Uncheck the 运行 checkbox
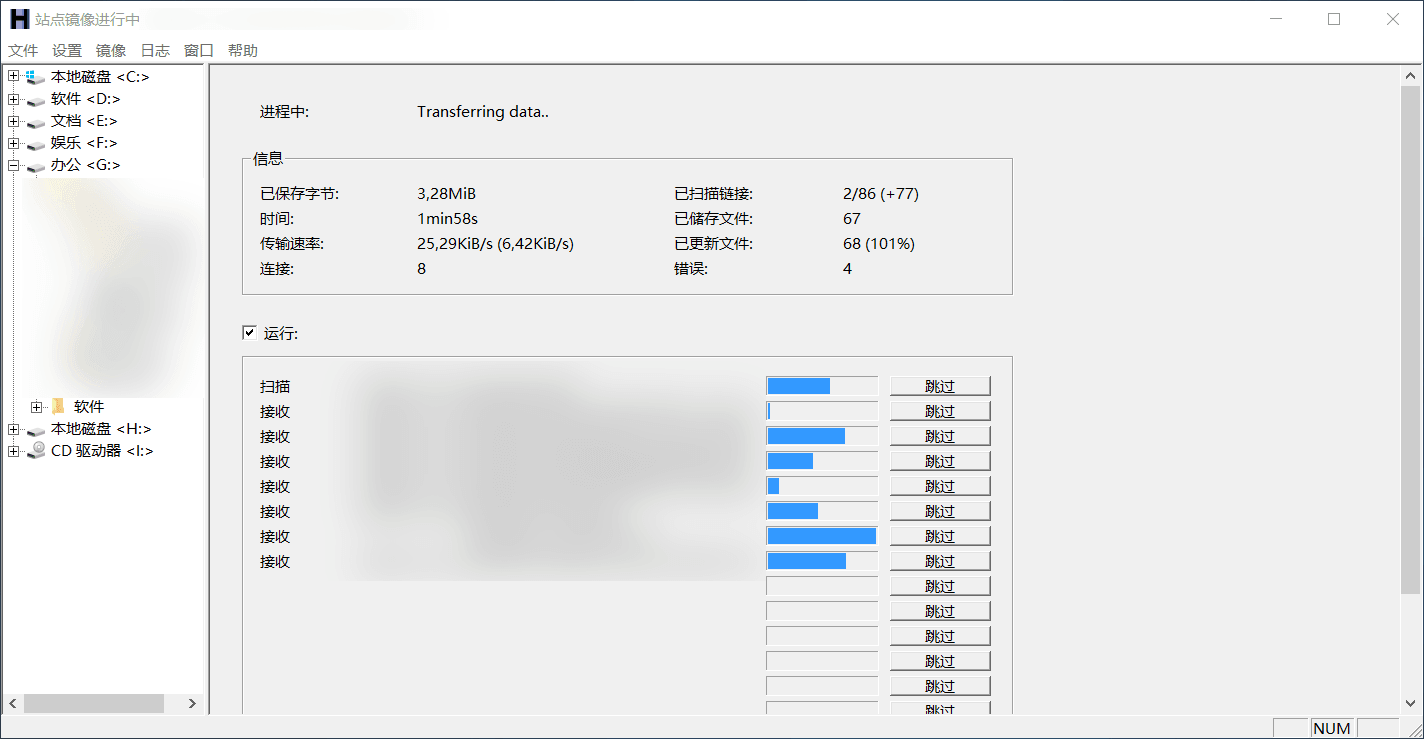 tap(249, 332)
